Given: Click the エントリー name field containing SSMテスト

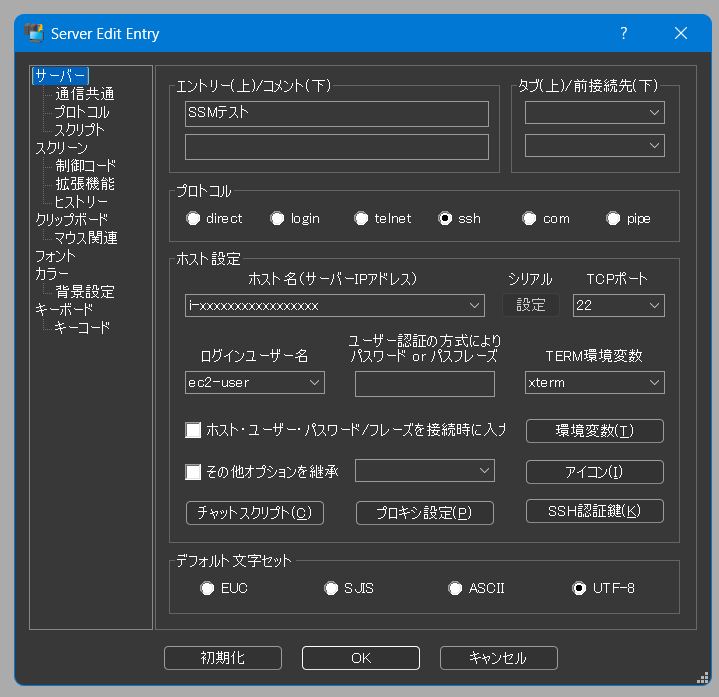Looking at the screenshot, I should [x=336, y=113].
